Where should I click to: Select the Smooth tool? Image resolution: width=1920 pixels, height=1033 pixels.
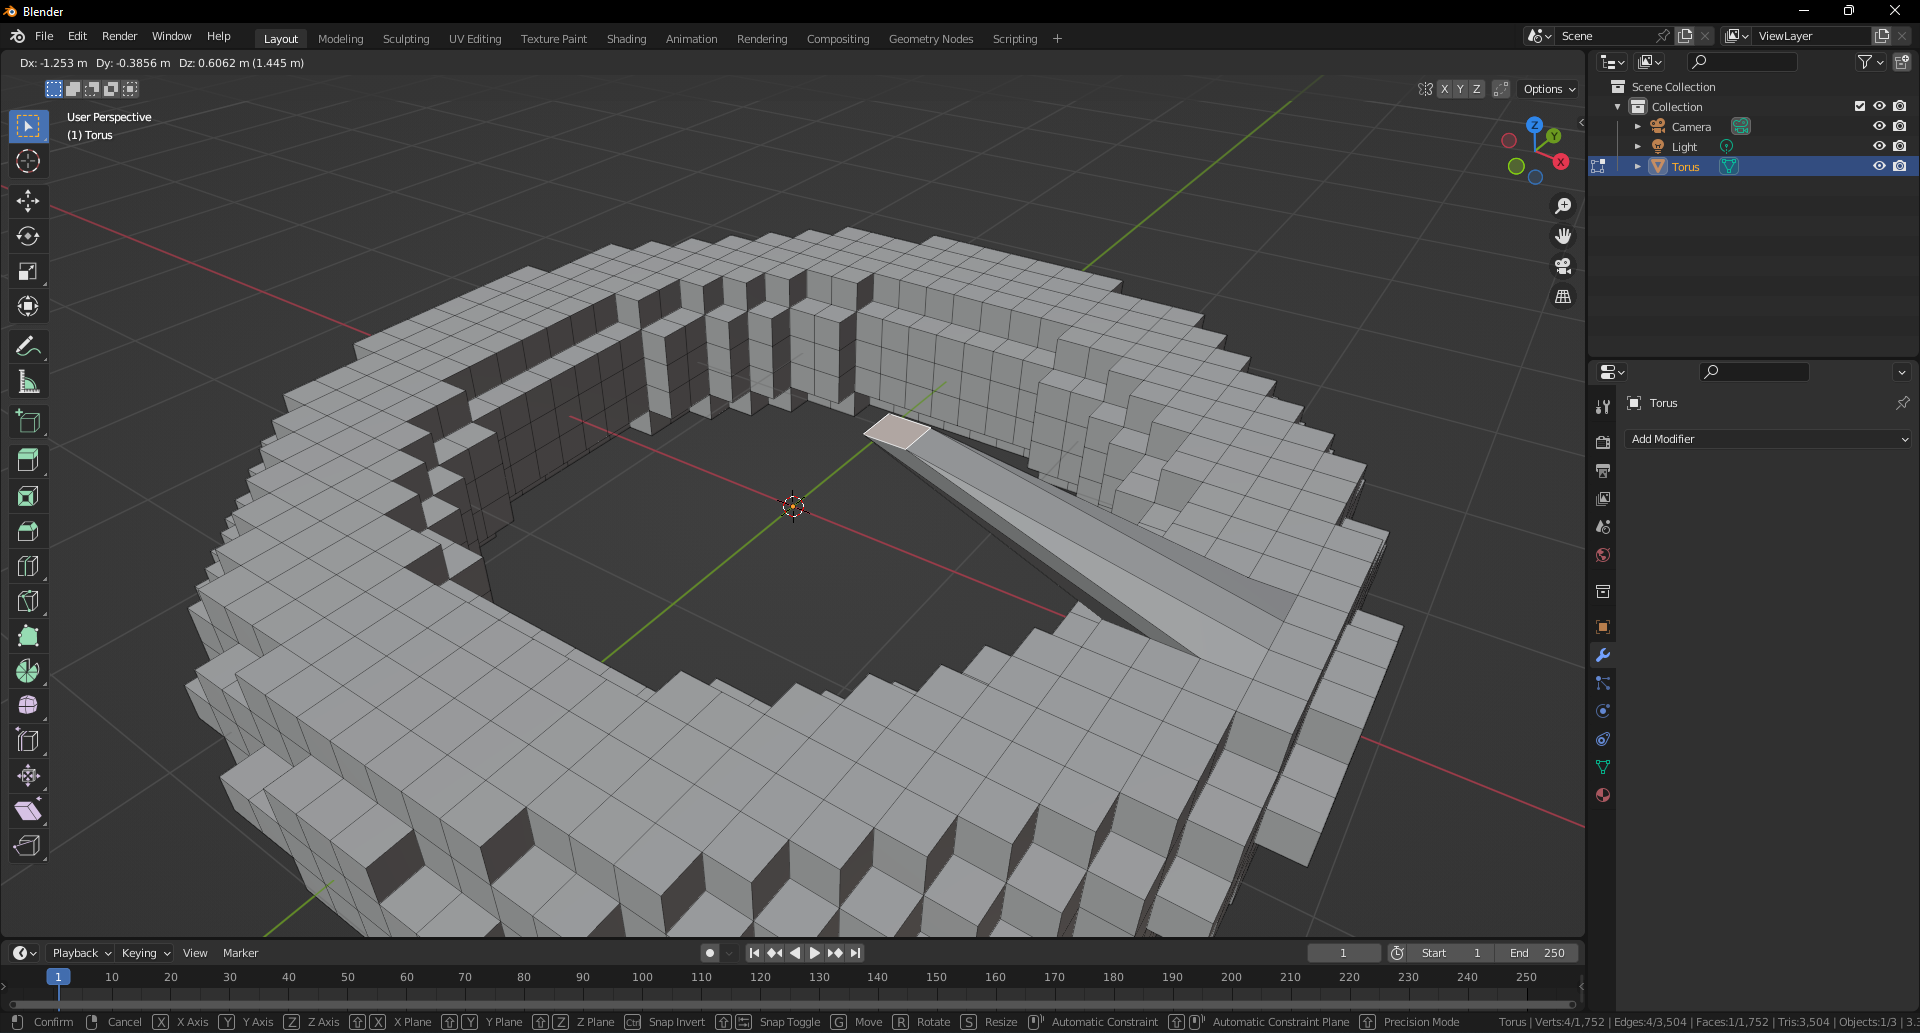(x=28, y=706)
